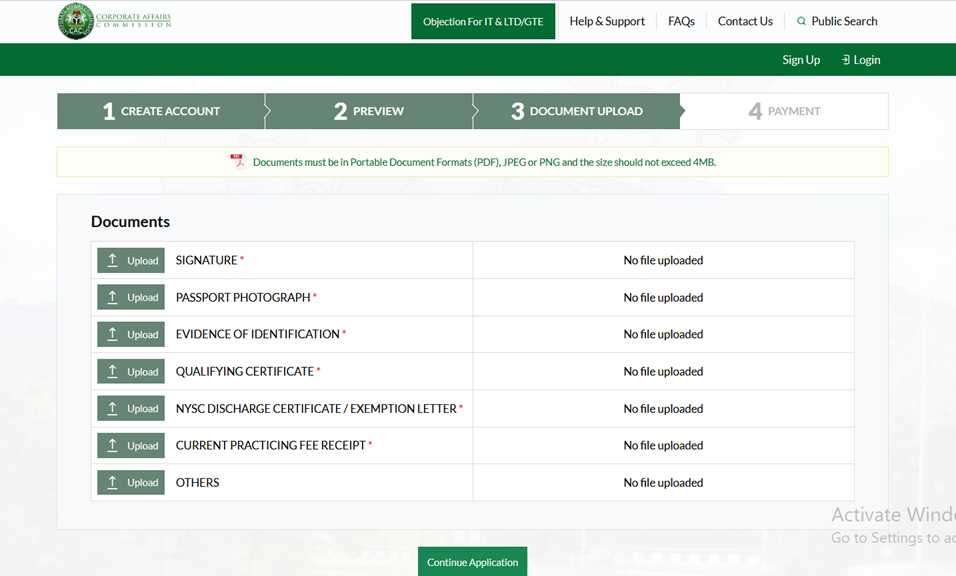Upload the SIGNATURE document
This screenshot has height=576, width=956.
tap(131, 260)
